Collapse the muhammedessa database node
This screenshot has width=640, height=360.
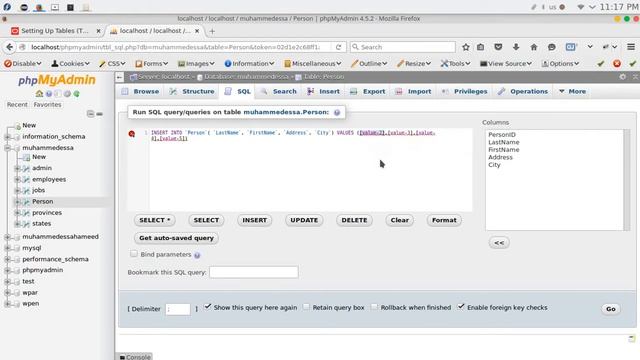7,148
